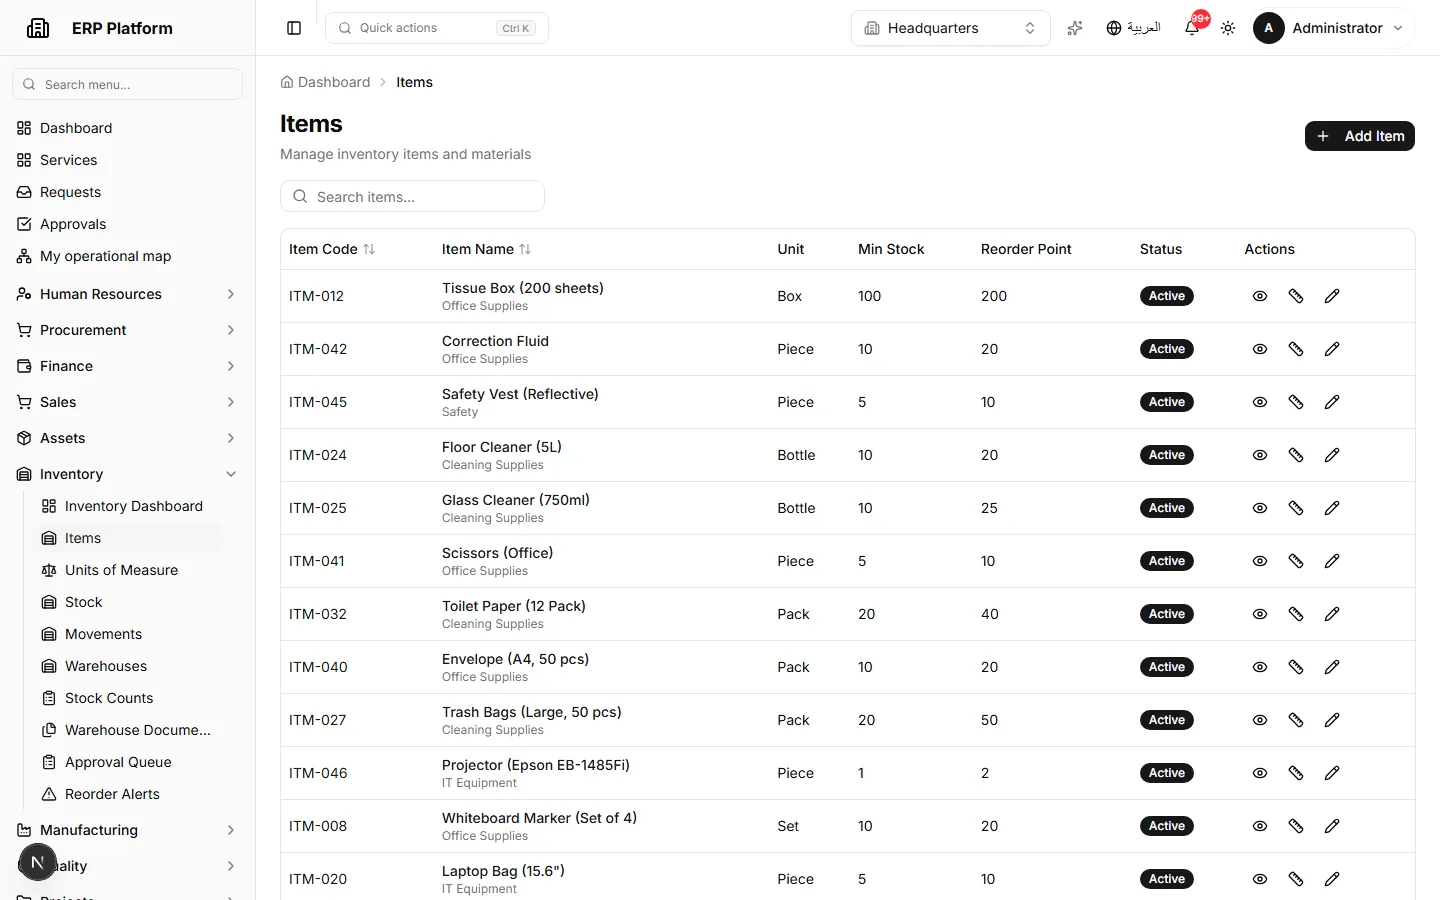Edit the Projector item with pencil icon
This screenshot has width=1440, height=900.
(x=1332, y=773)
